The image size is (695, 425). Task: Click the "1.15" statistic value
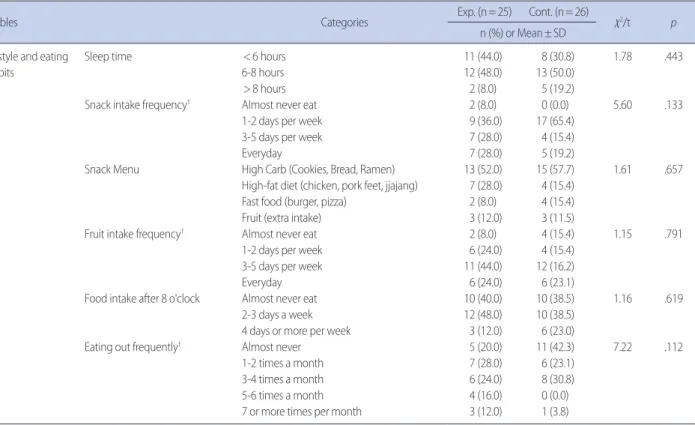[x=623, y=234]
